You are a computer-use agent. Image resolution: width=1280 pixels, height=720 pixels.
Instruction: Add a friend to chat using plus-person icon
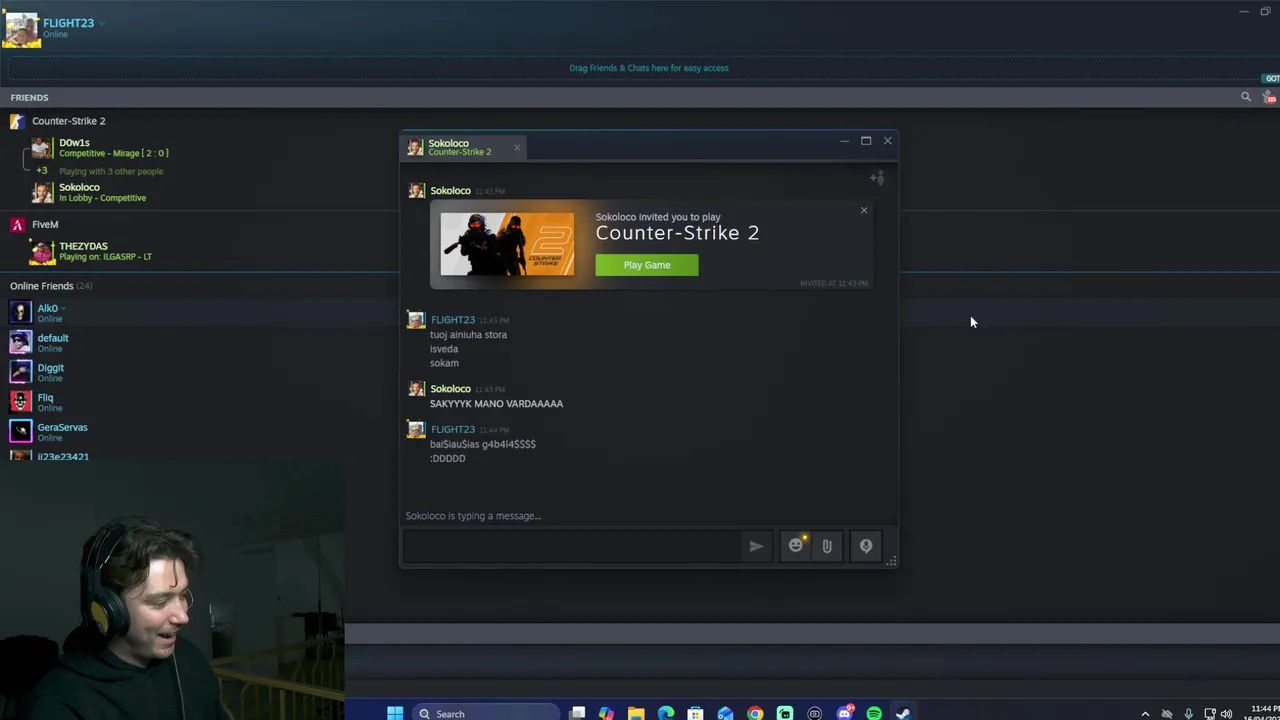click(x=877, y=178)
